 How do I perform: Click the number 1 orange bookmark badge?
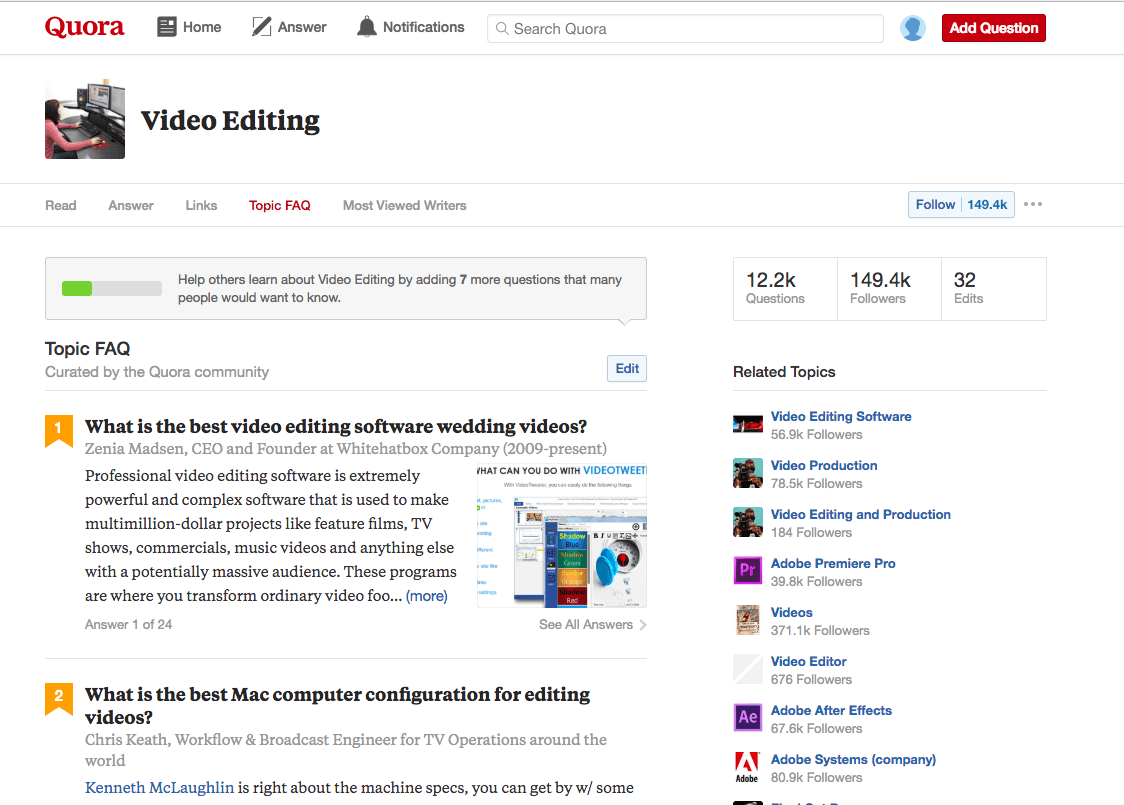click(59, 430)
